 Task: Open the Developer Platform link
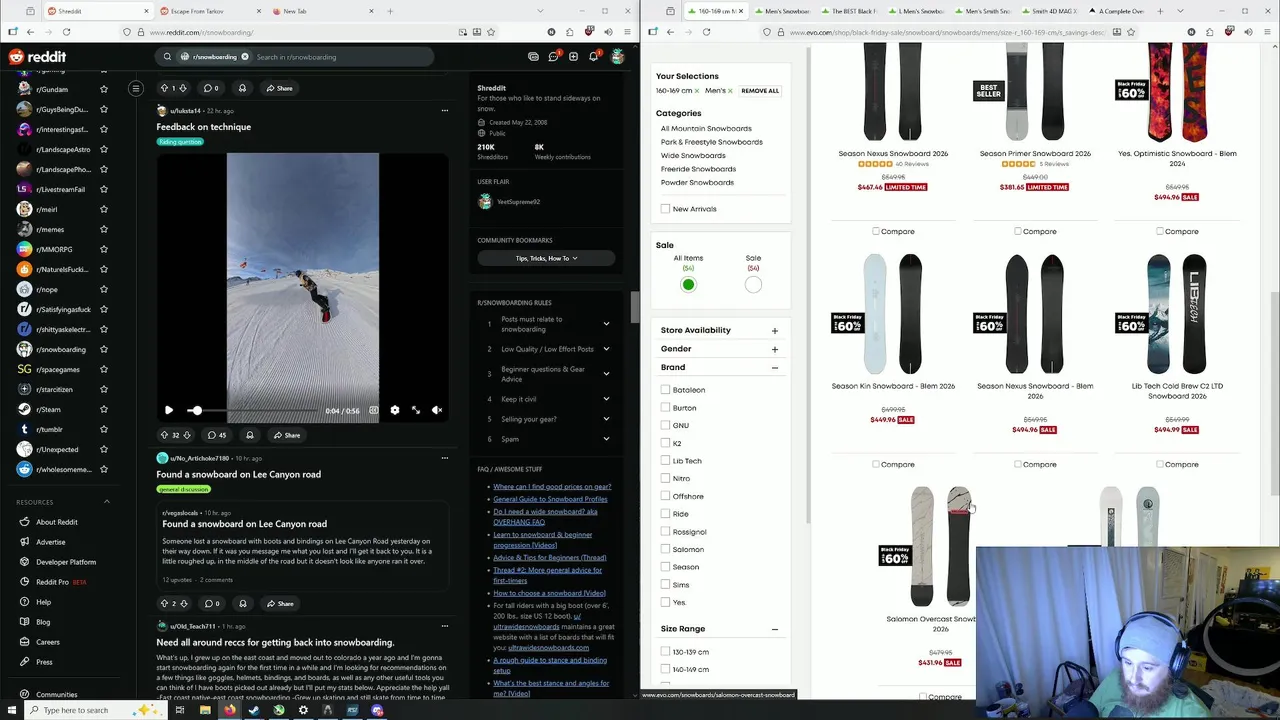[x=66, y=562]
